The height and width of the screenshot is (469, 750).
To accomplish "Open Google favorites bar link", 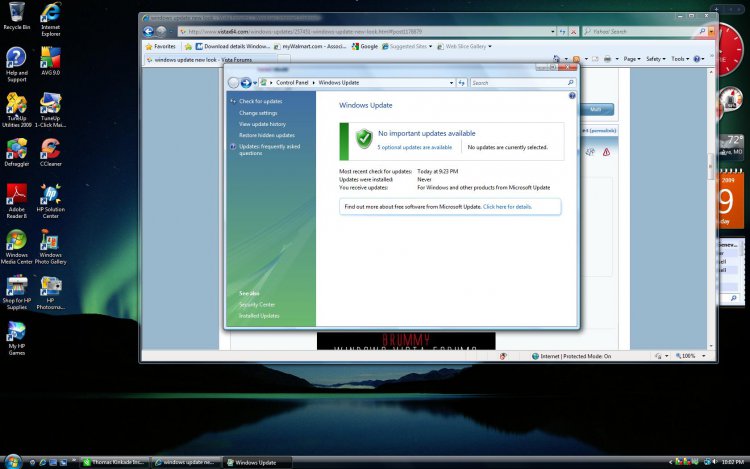I will 365,46.
